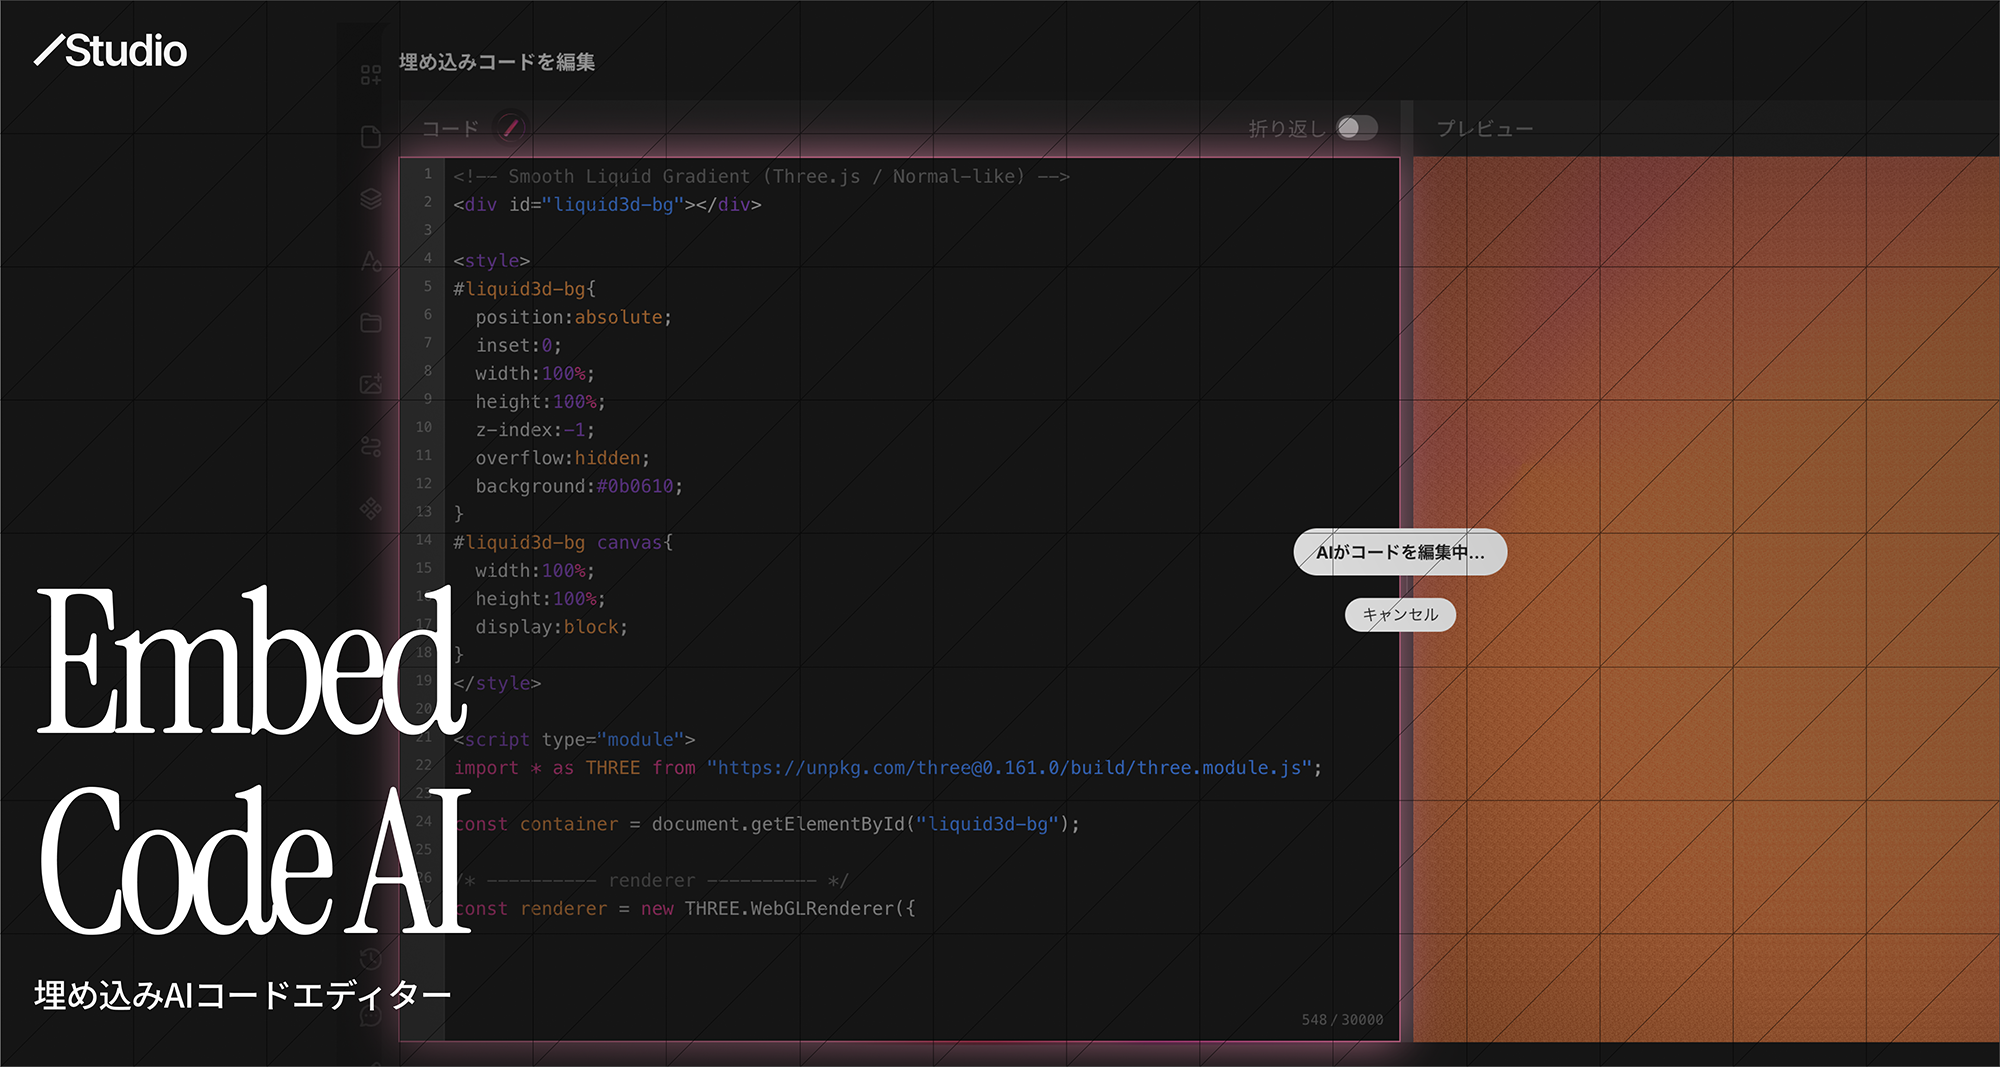Open the add elements panel icon

pos(371,75)
